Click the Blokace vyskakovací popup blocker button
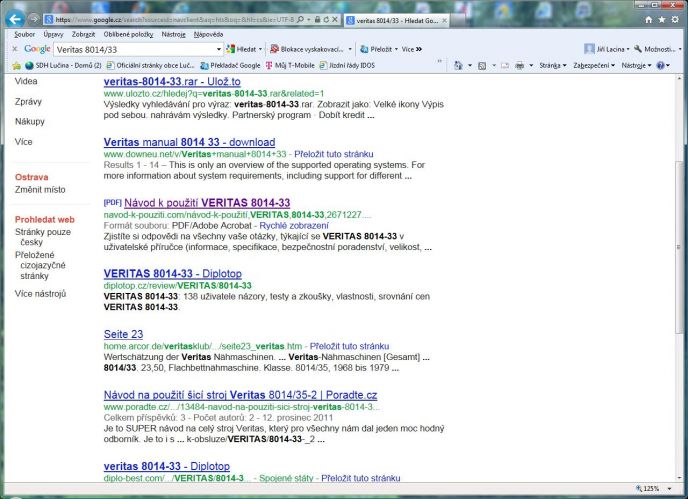Viewport: 688px width, 499px height. point(307,49)
